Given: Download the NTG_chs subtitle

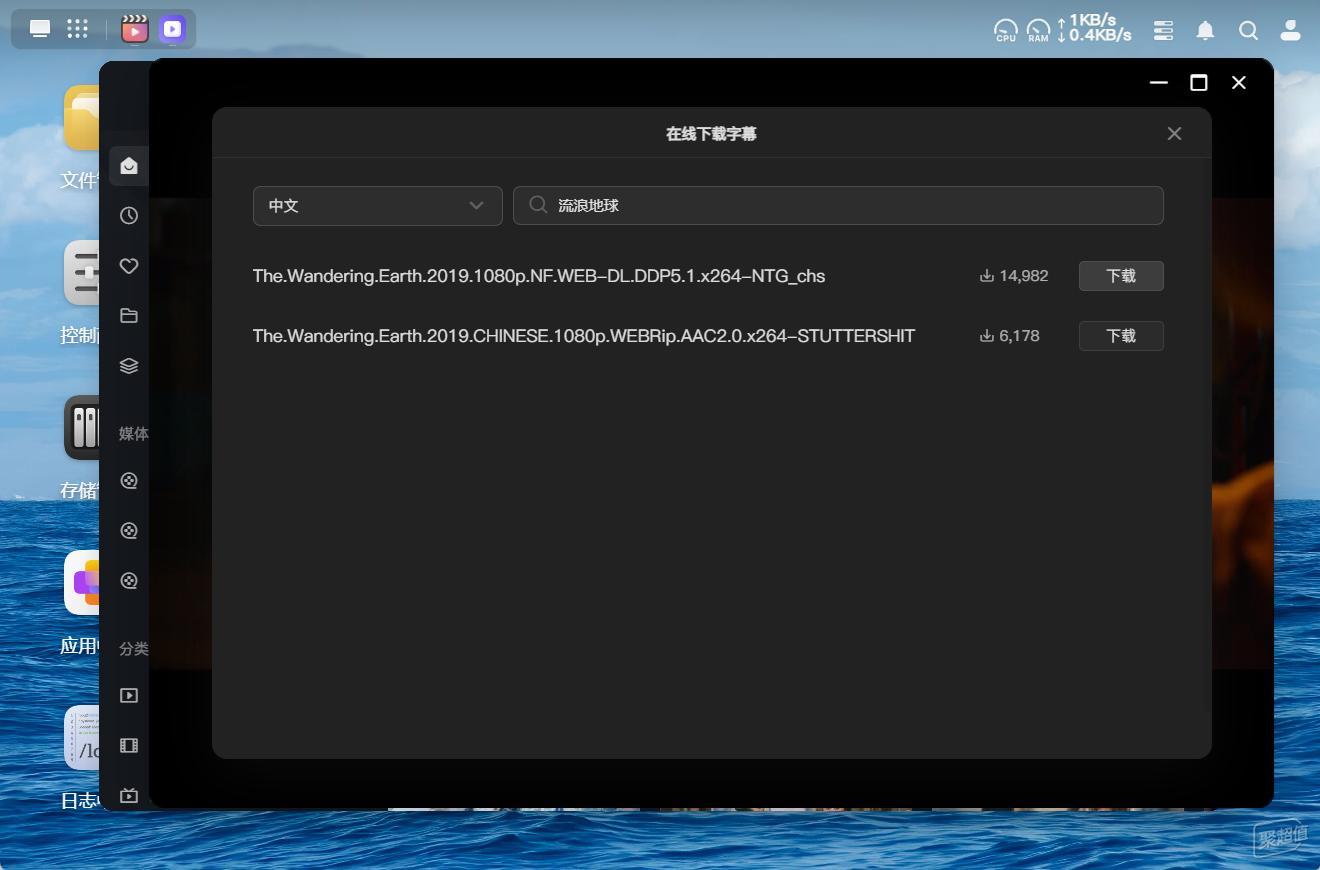Looking at the screenshot, I should [x=1121, y=276].
